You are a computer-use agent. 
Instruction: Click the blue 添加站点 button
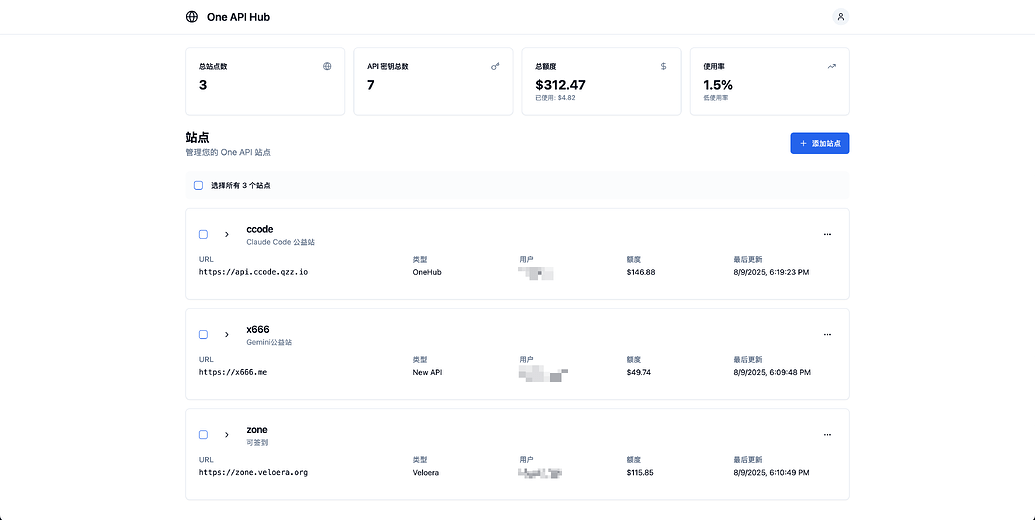click(820, 143)
